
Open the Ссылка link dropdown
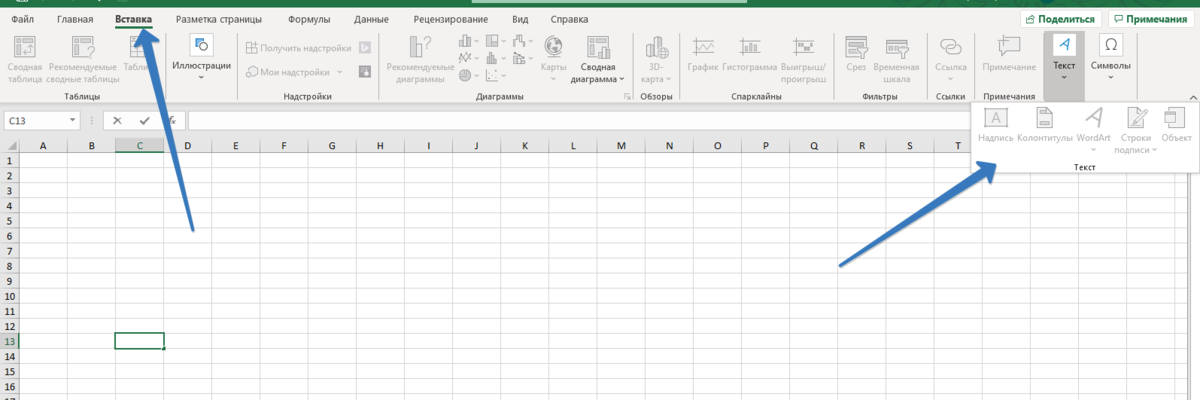[x=950, y=58]
